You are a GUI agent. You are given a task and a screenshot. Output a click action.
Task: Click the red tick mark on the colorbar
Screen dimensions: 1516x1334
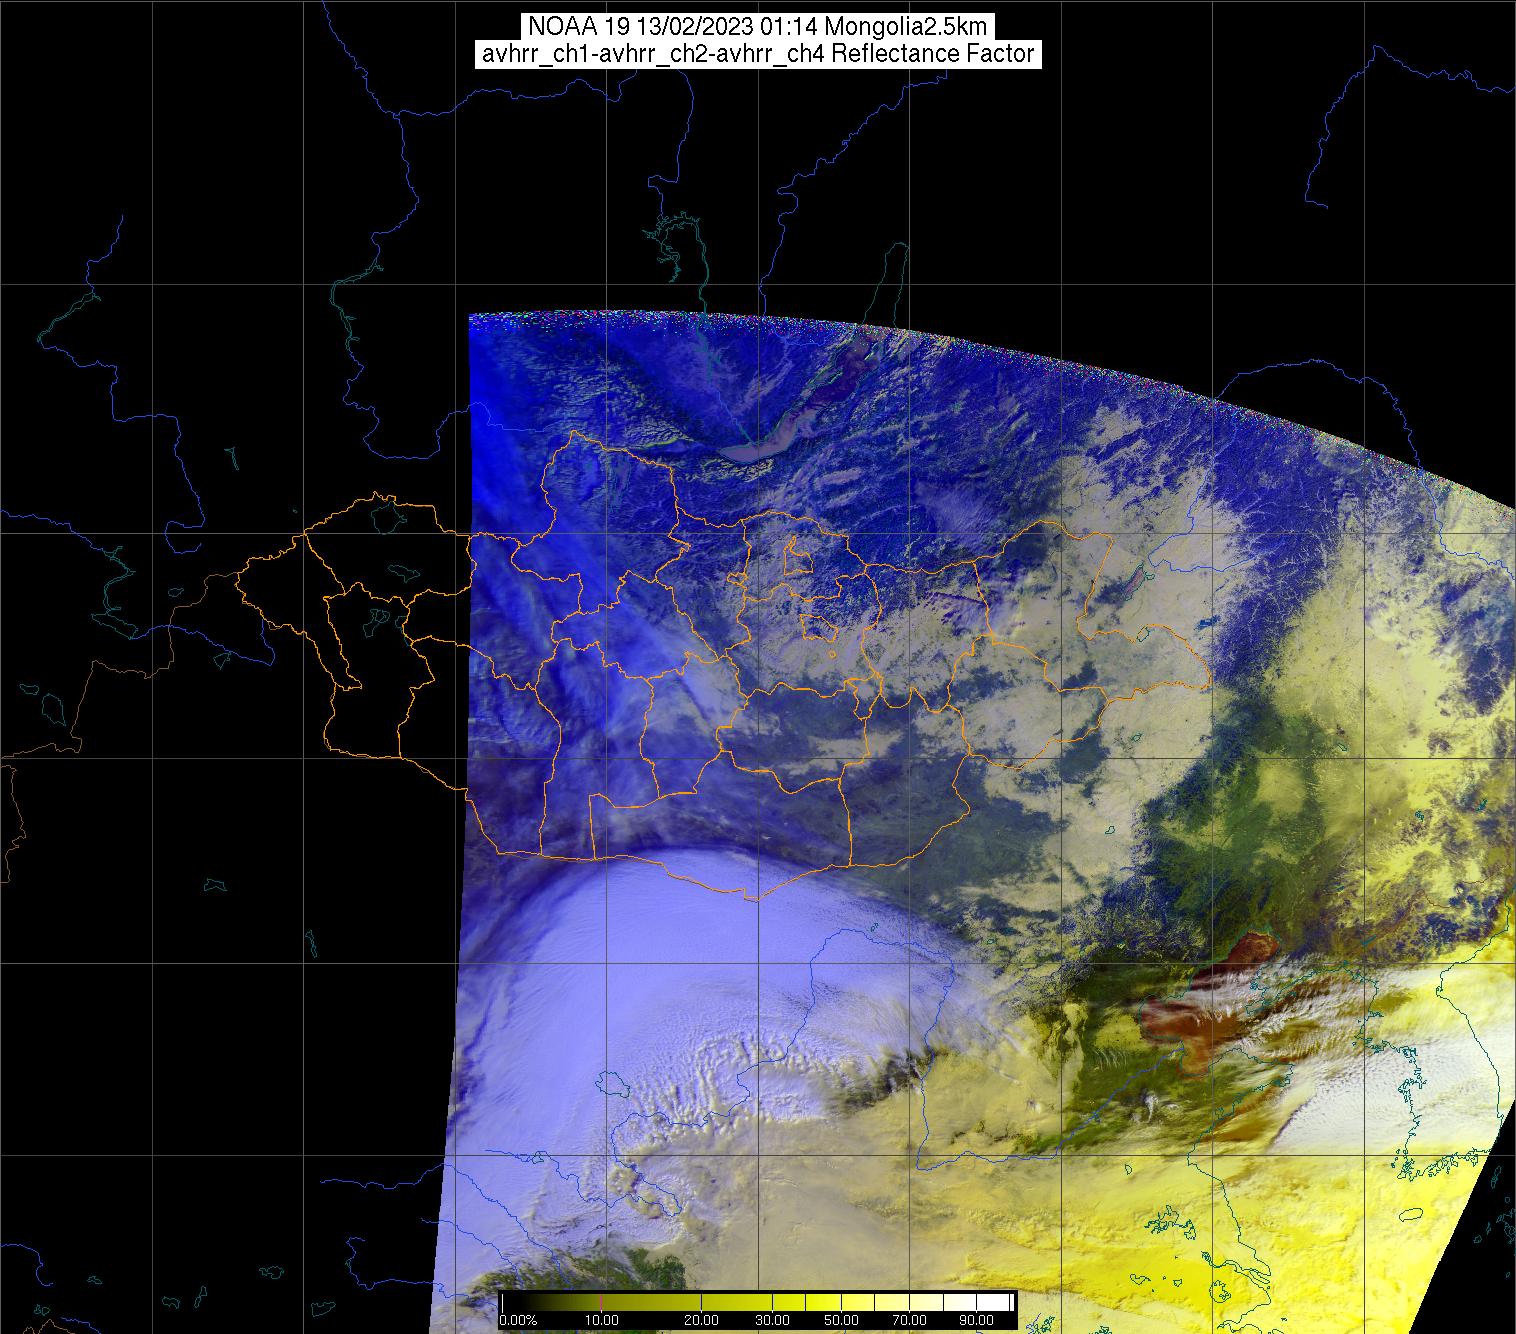[x=601, y=1303]
